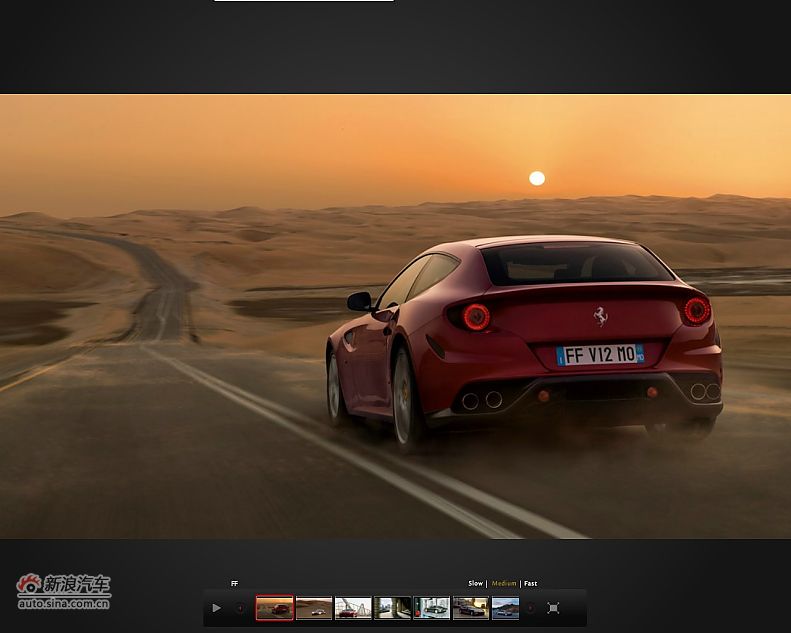Open the sixth thumbnail in the strip
The image size is (791, 633).
(x=470, y=608)
